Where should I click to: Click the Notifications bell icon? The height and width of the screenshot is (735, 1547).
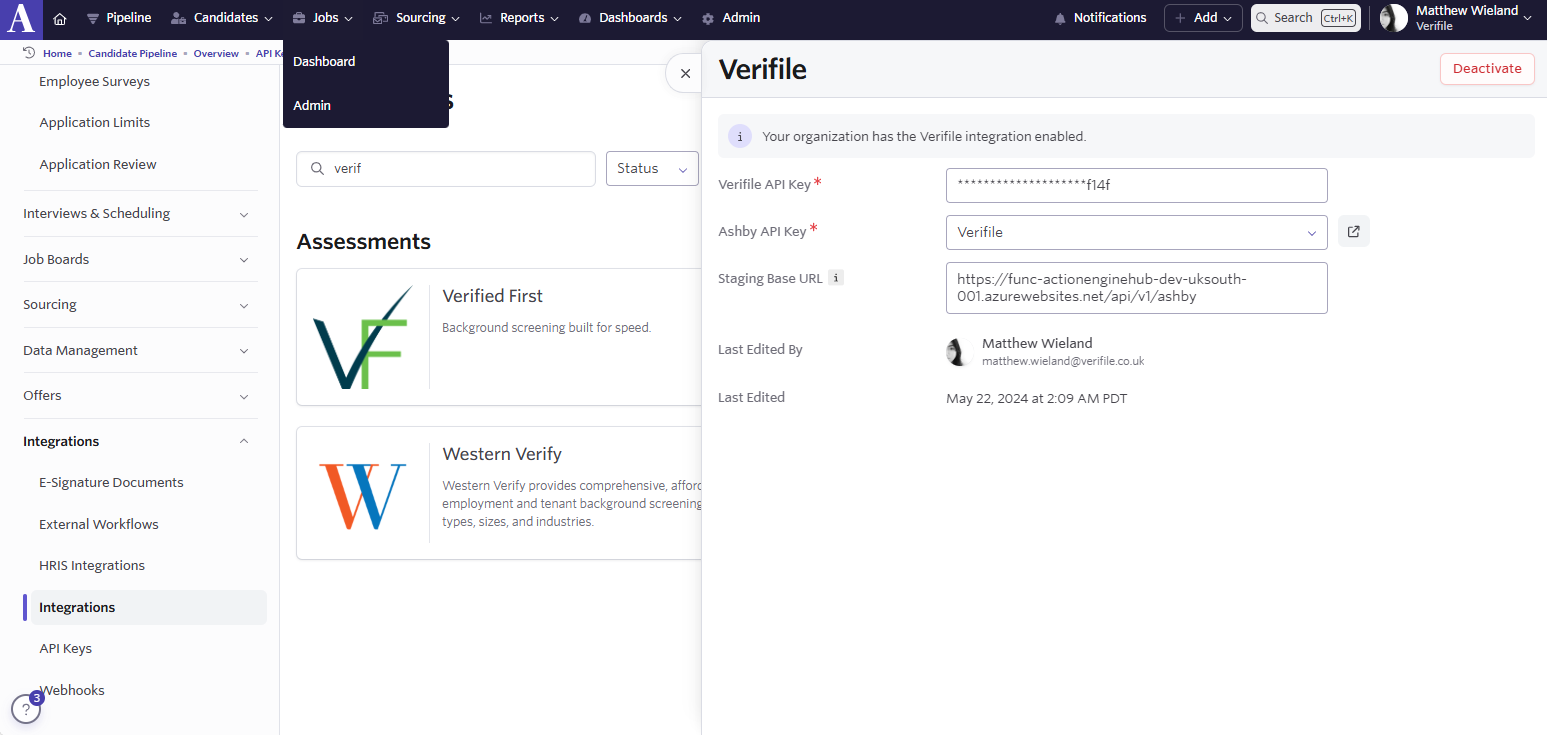[1061, 18]
